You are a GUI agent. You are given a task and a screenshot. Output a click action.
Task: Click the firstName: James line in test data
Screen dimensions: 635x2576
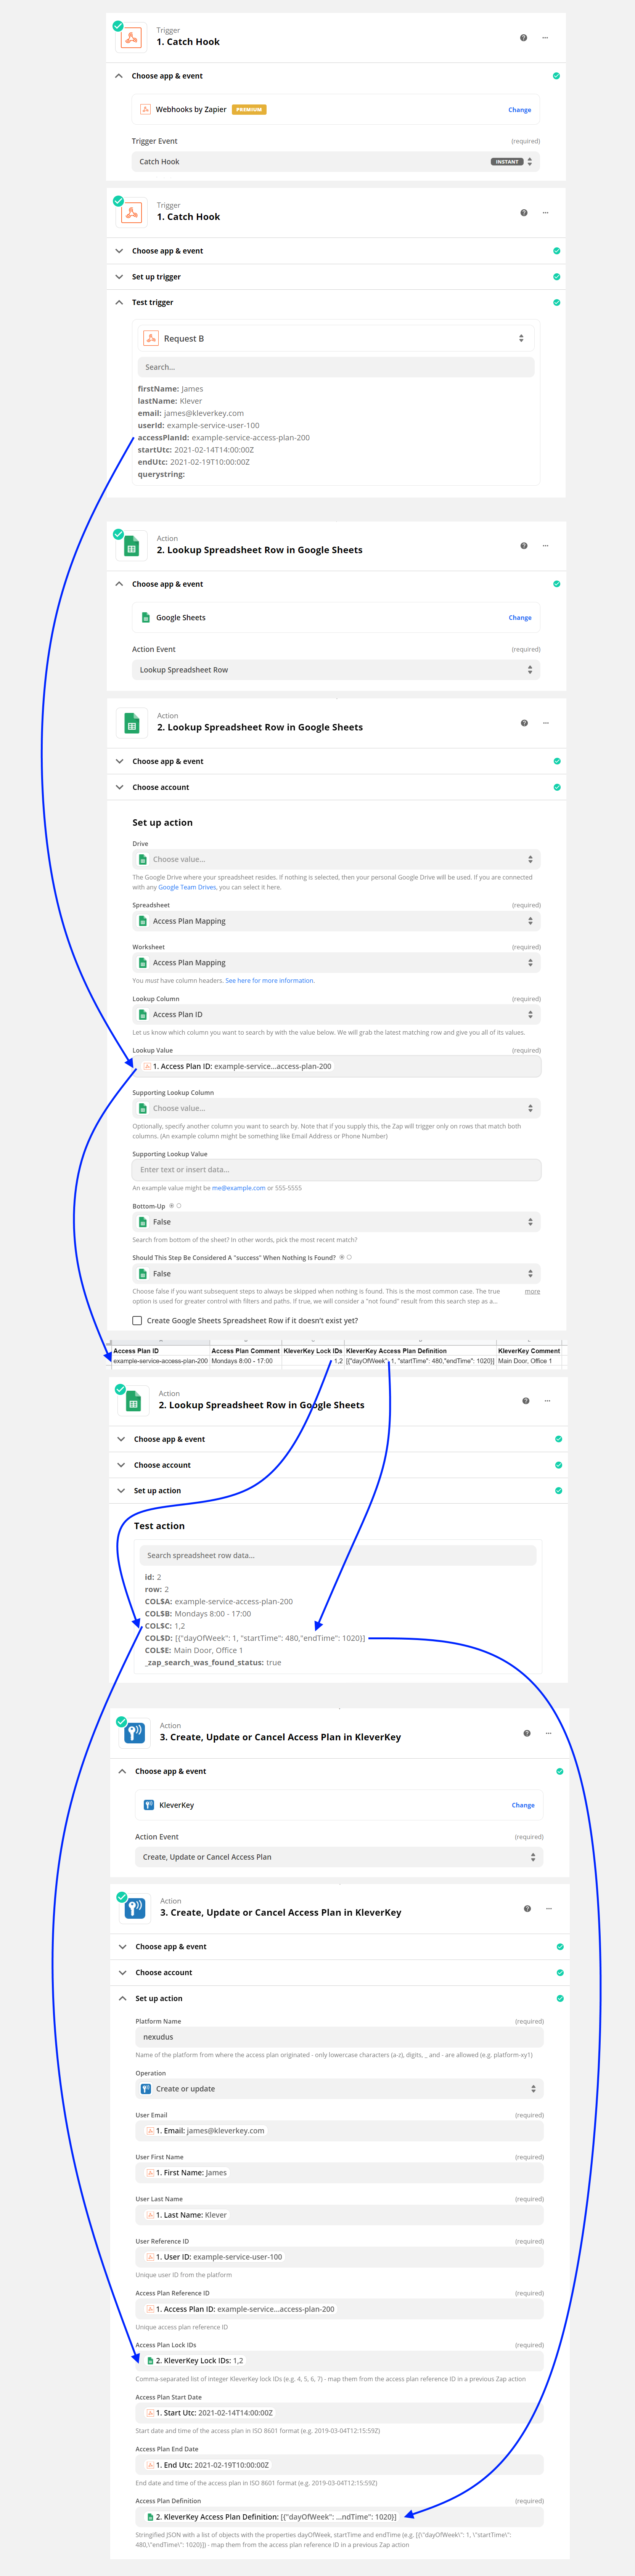pos(170,389)
